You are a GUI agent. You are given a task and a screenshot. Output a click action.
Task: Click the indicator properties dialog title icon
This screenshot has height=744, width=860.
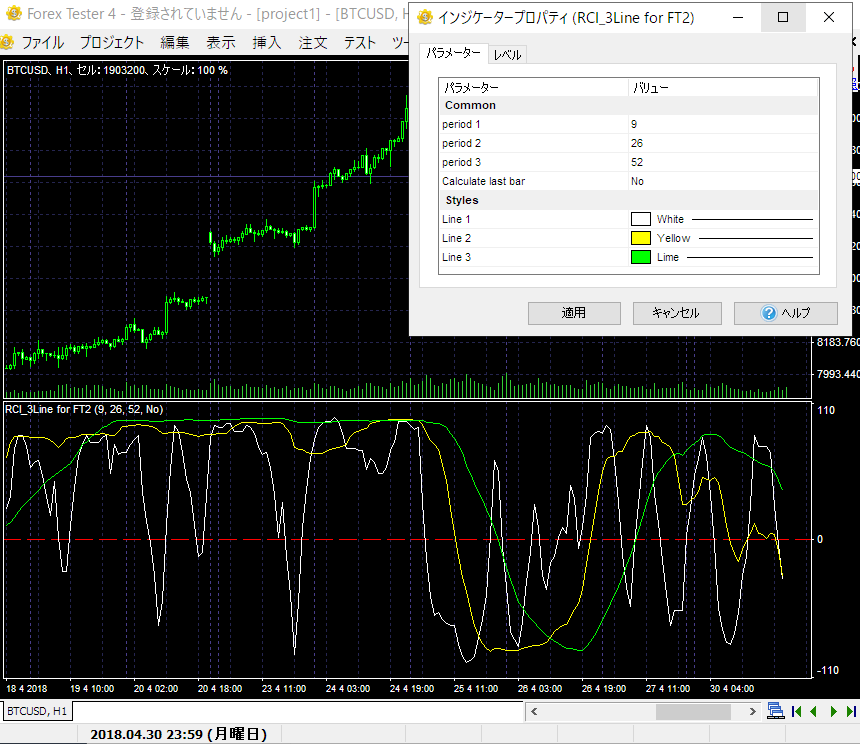pos(425,18)
